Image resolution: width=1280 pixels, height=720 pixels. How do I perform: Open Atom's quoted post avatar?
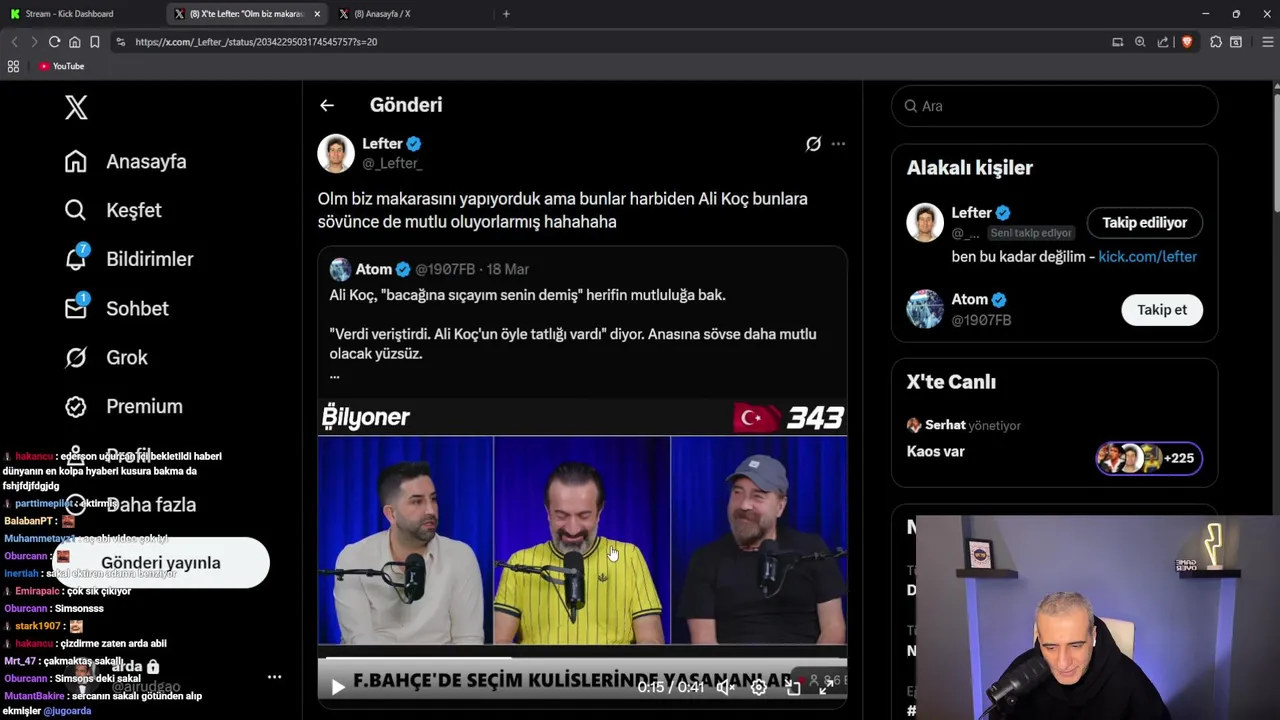(x=340, y=269)
